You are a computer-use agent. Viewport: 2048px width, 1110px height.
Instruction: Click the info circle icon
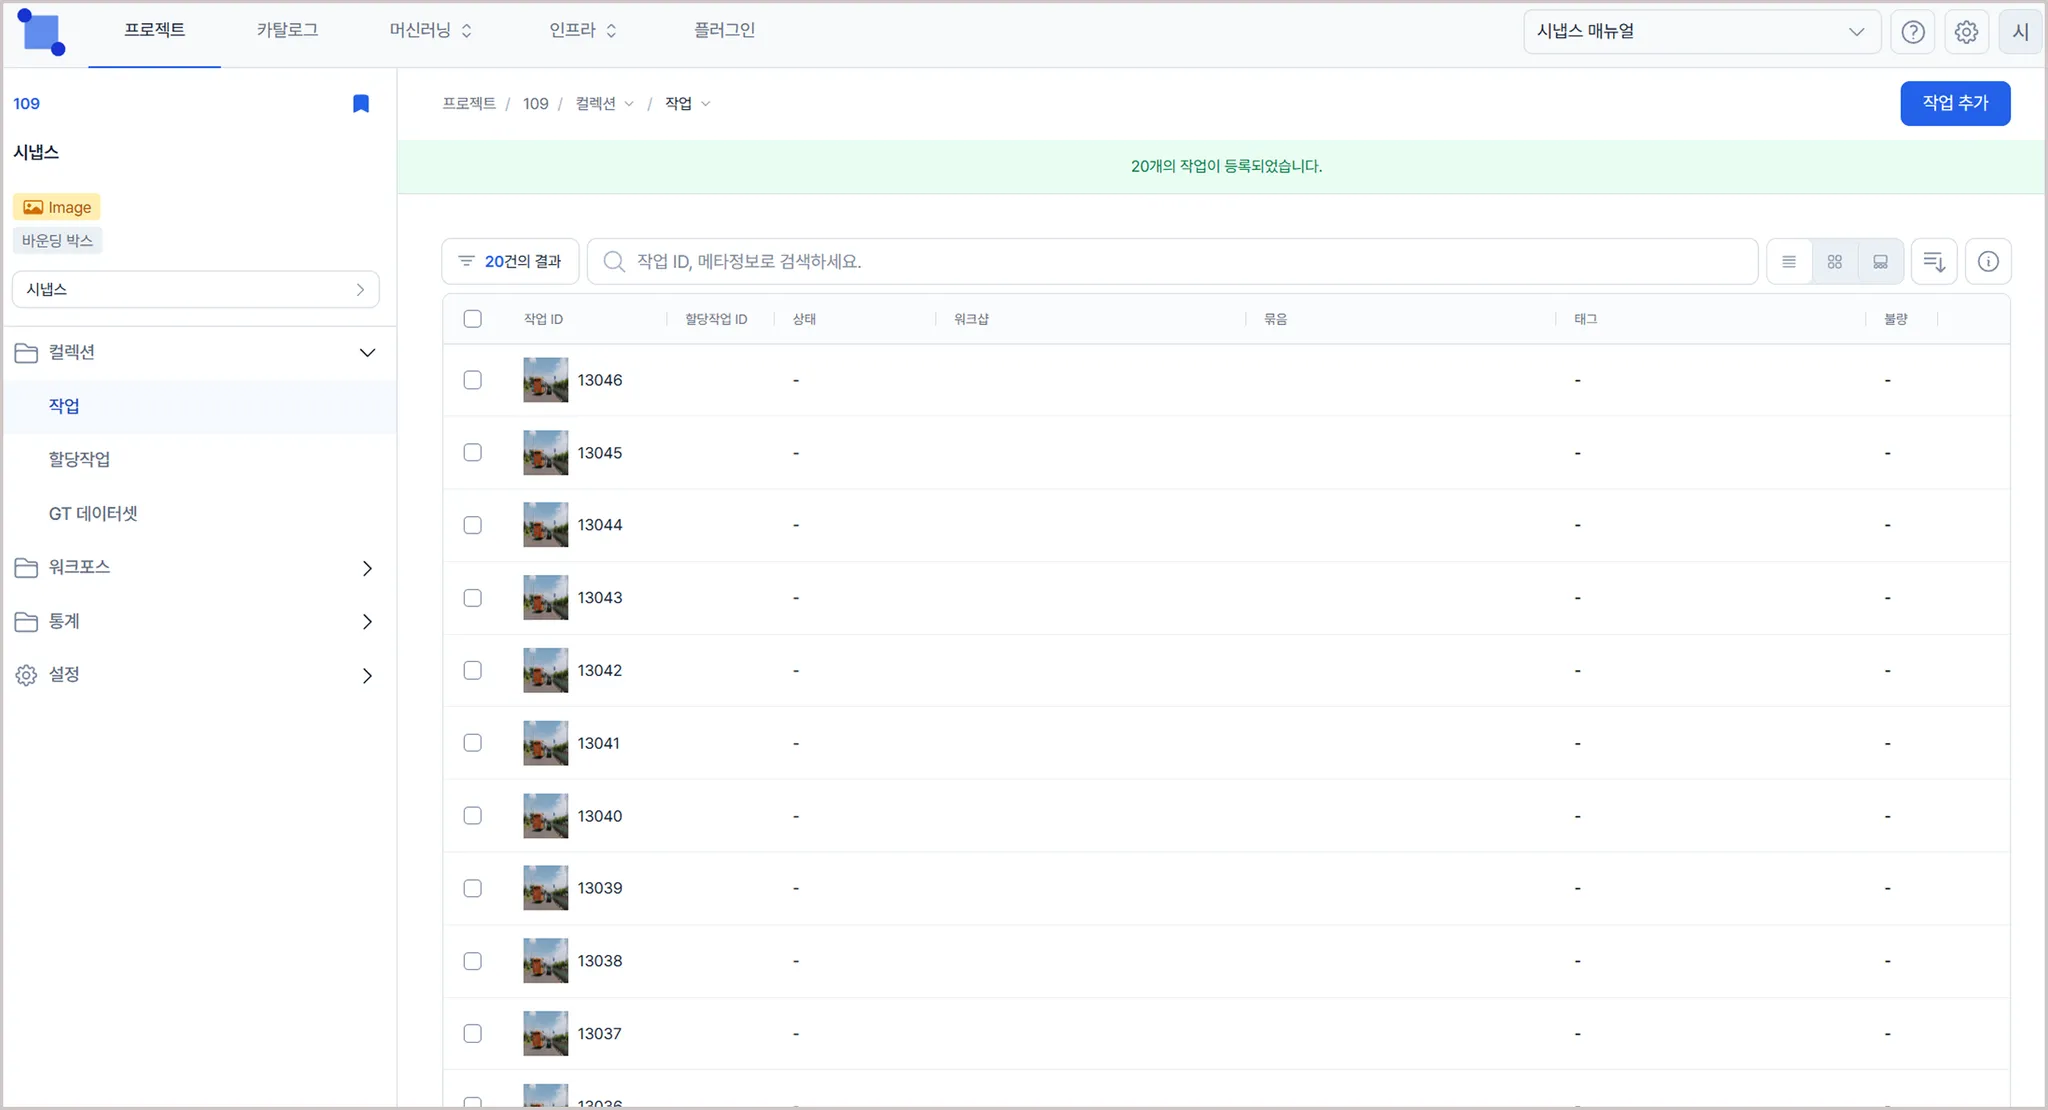[1988, 262]
